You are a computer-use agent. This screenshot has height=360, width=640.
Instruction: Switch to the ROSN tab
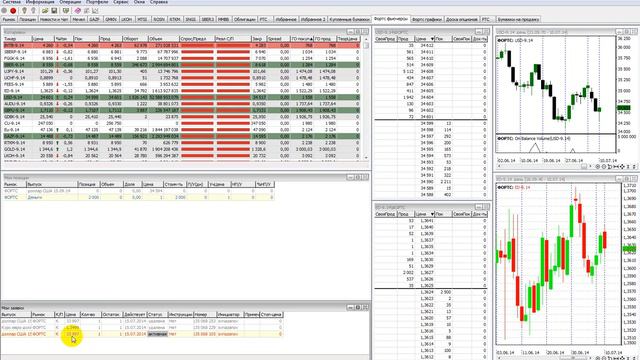[159, 19]
